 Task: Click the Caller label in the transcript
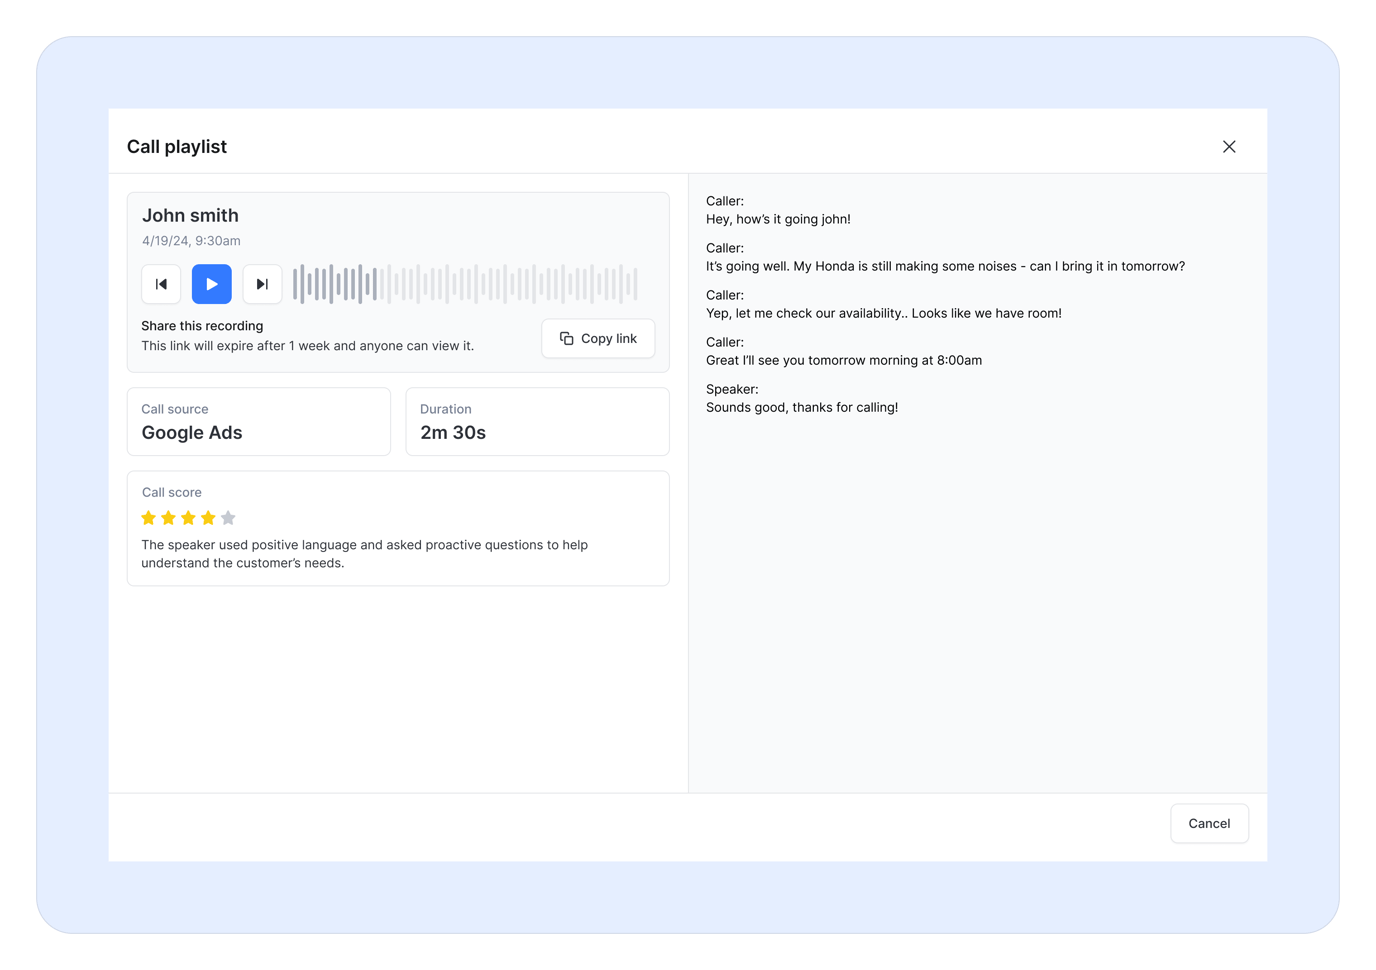(723, 200)
